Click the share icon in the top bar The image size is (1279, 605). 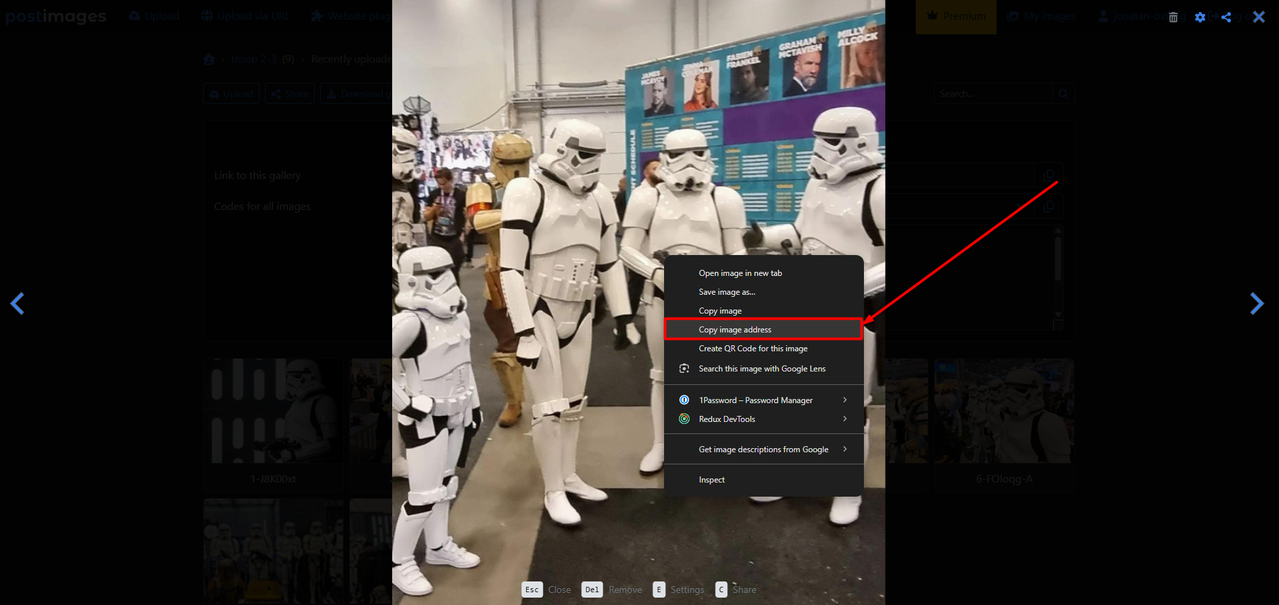(1226, 17)
